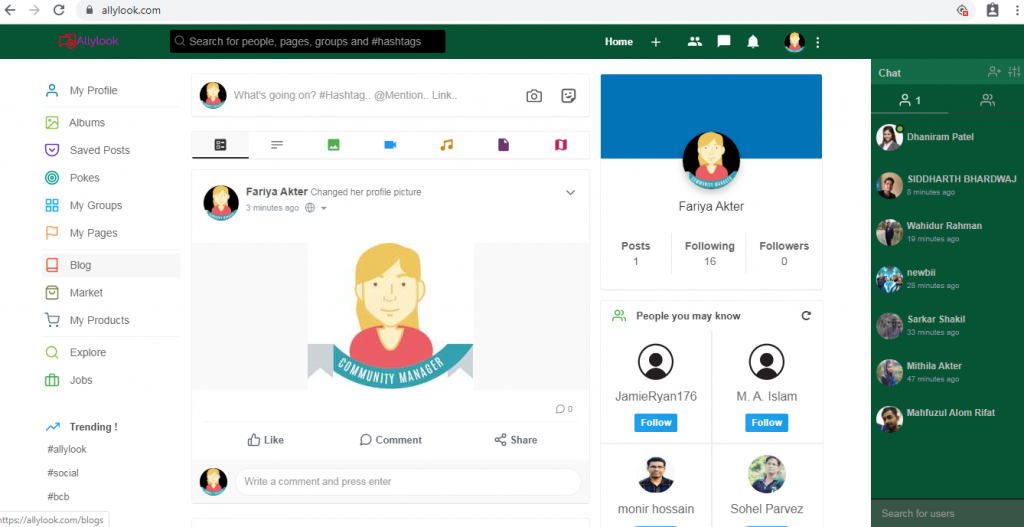Click the Search for users field
Viewport: 1024px width, 527px height.
click(946, 513)
